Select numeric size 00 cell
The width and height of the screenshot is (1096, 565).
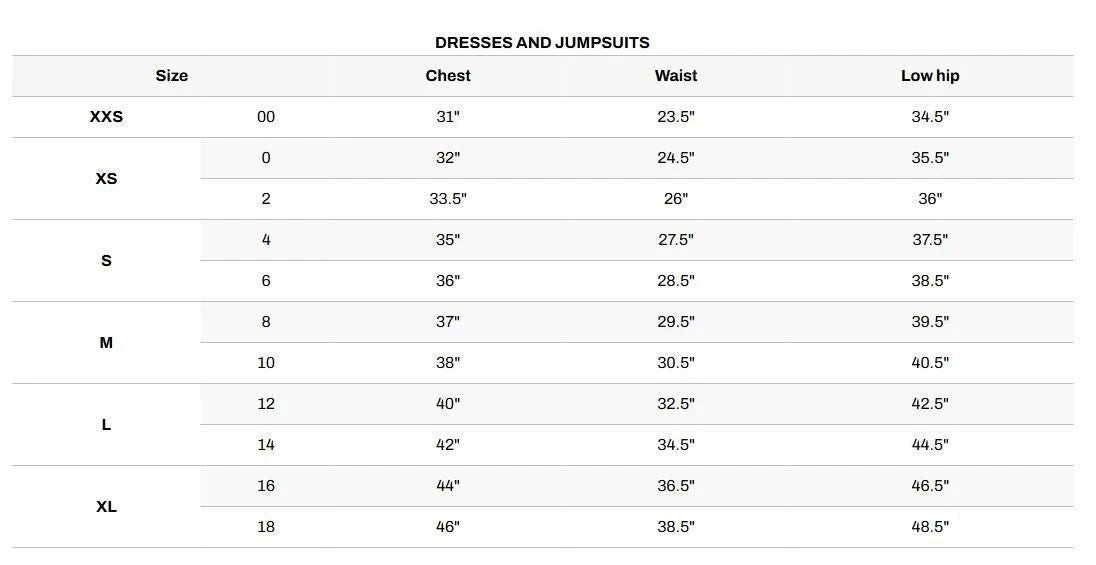[x=266, y=117]
